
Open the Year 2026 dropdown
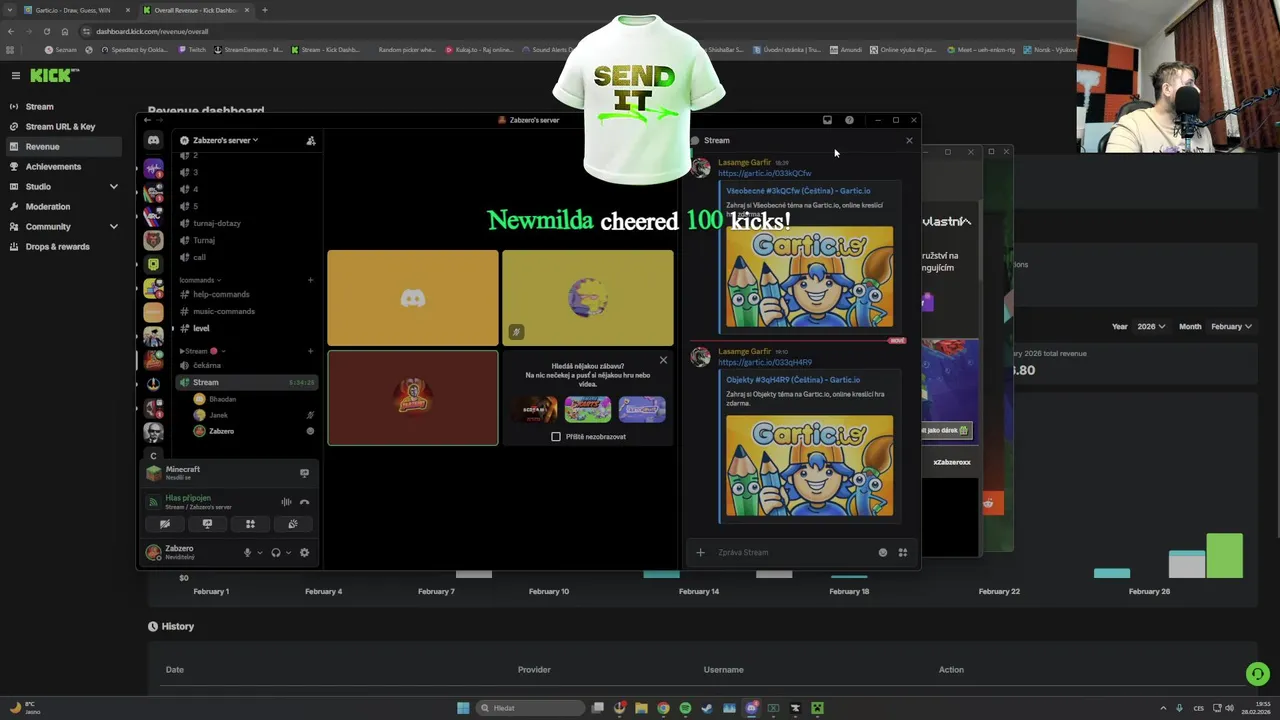(1152, 326)
